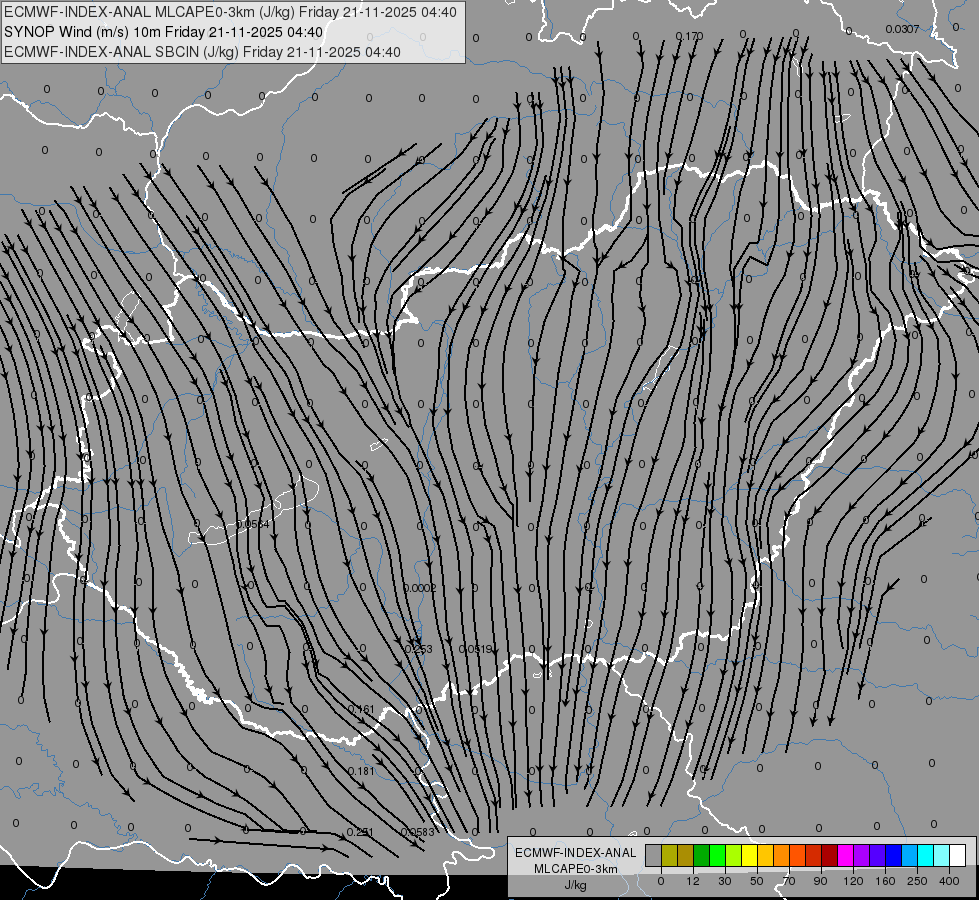This screenshot has height=900, width=979.
Task: Click the pure yellow legend swatch
Action: [750, 855]
